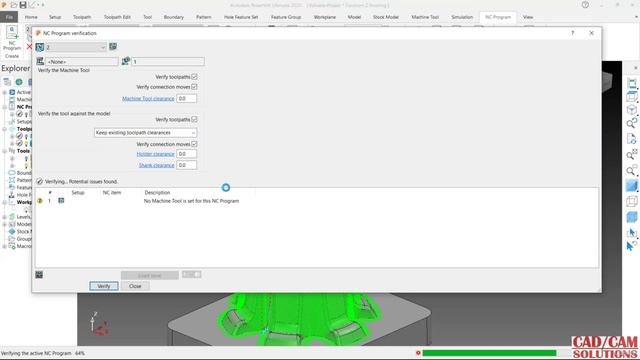Expand the Levels node in Explorer
640x360 pixels.
4,217
